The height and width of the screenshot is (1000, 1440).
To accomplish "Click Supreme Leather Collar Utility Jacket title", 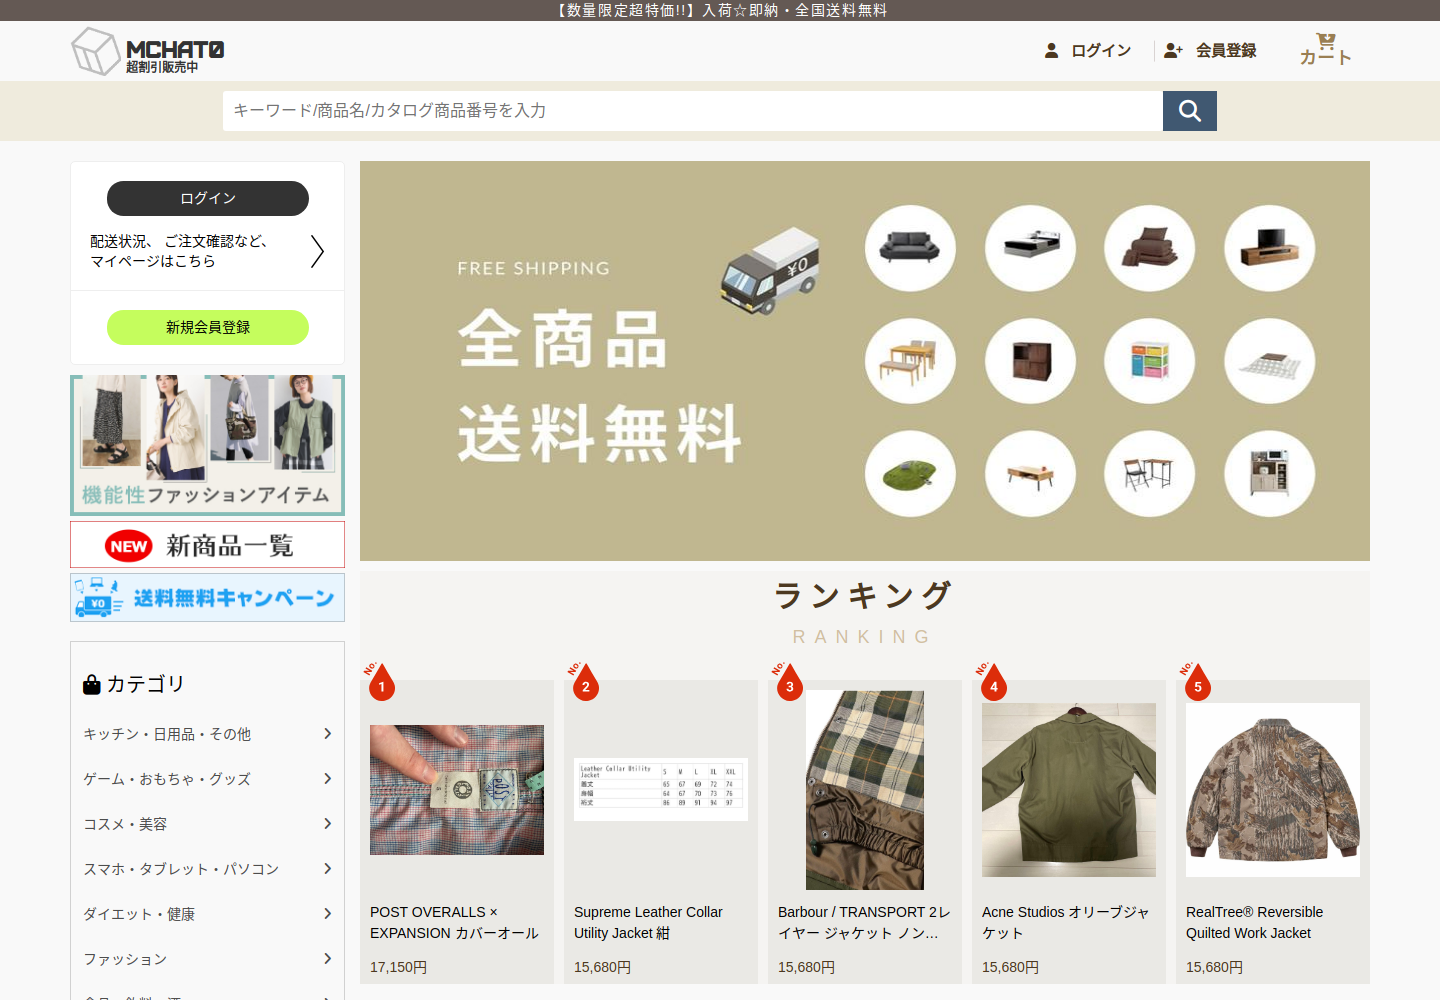I will 648,923.
